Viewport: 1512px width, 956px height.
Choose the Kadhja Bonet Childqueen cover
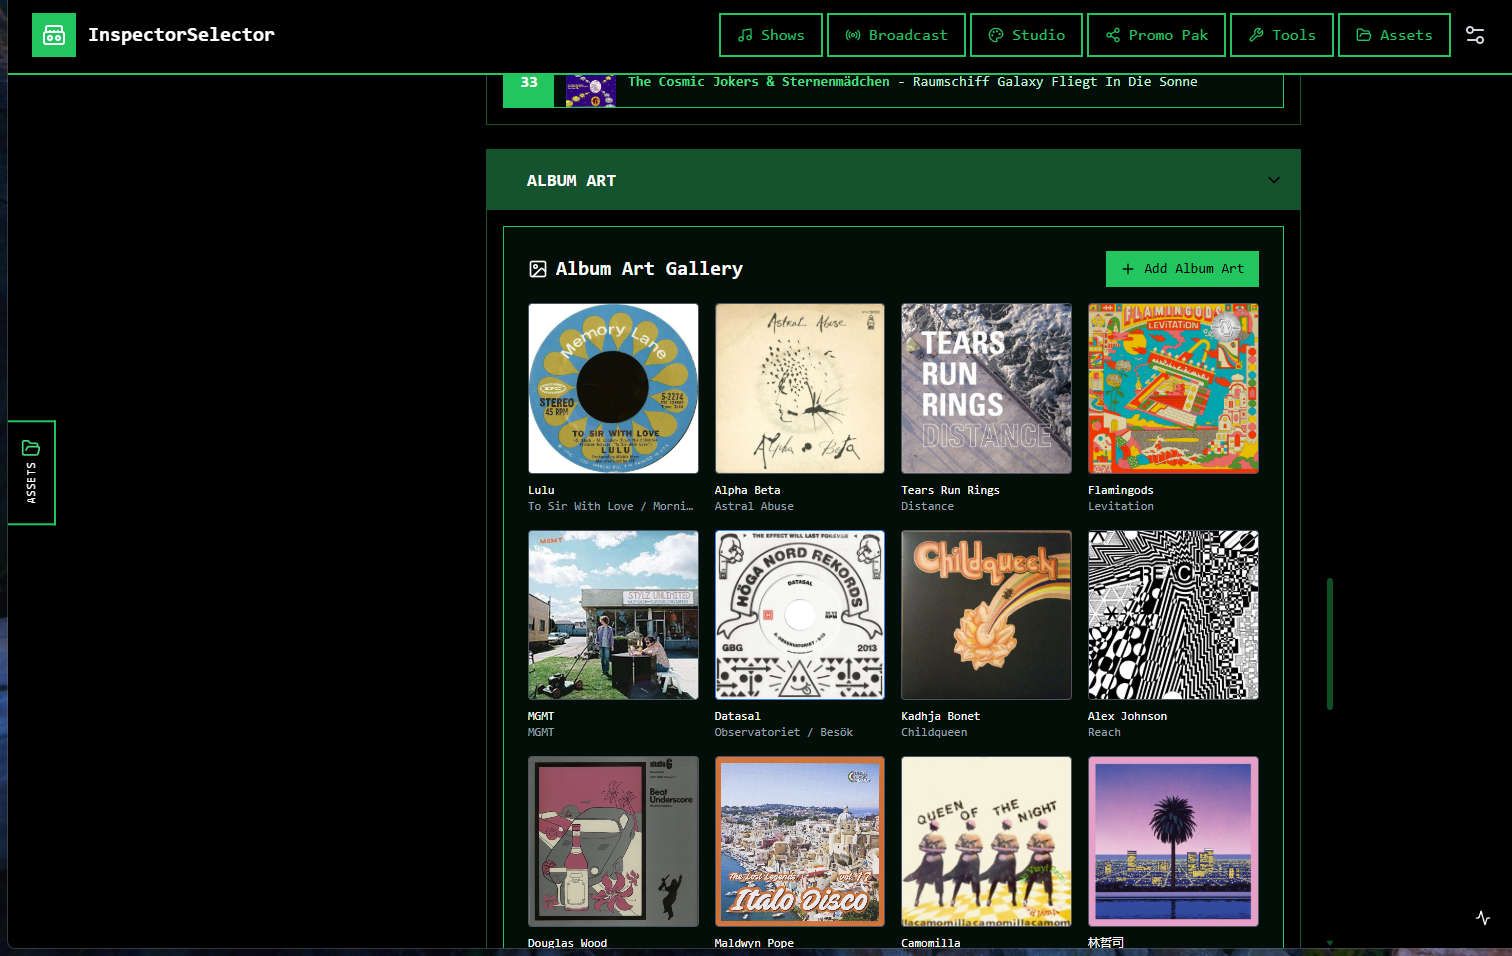986,615
